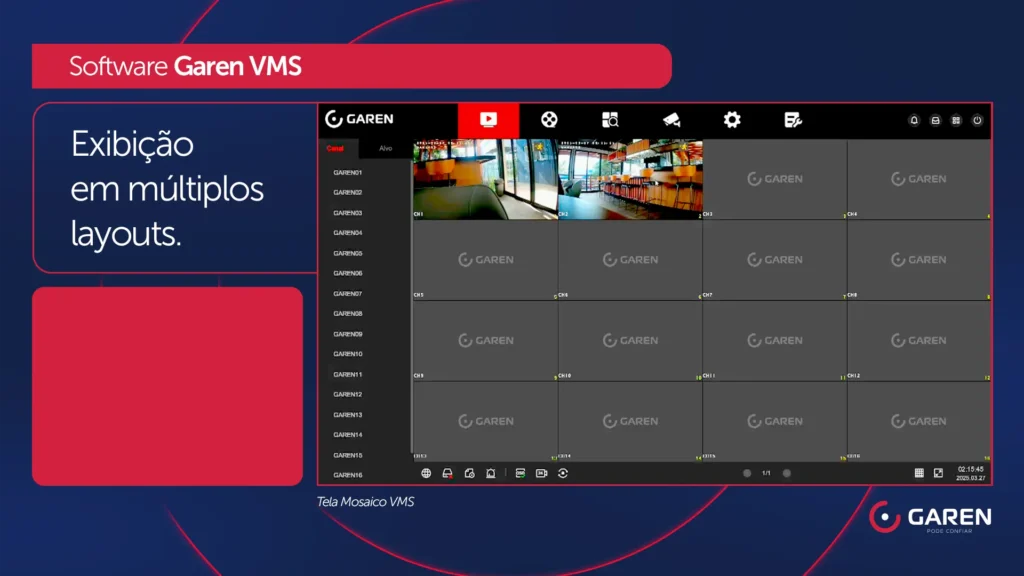Click the video record camera icon
The image size is (1024, 576).
coord(541,473)
